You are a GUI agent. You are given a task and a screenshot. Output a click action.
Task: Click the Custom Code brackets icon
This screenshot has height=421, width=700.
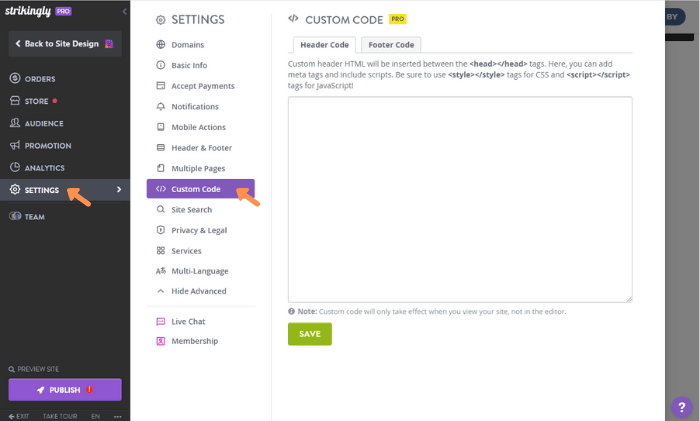pyautogui.click(x=161, y=189)
